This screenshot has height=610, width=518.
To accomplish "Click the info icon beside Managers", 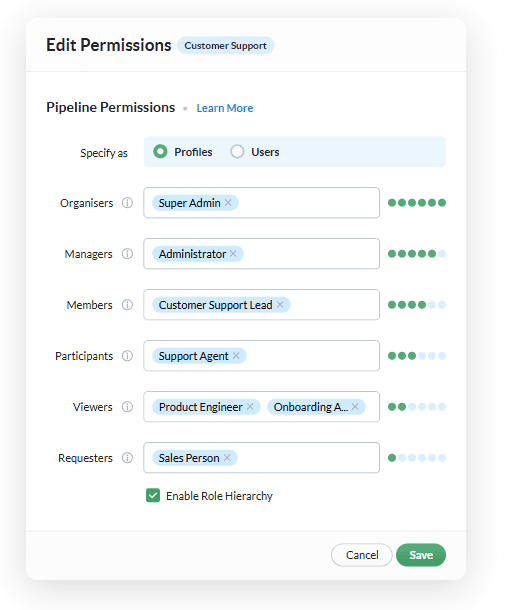I will click(x=127, y=254).
